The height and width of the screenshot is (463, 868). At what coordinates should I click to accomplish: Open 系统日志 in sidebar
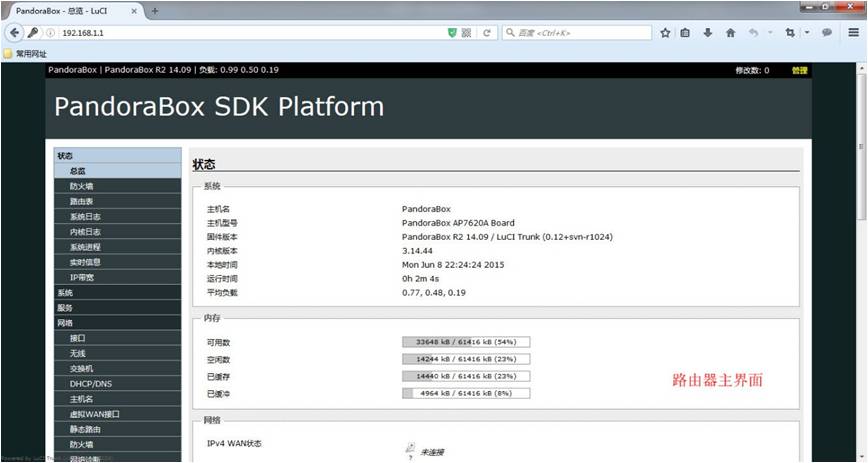(x=117, y=217)
